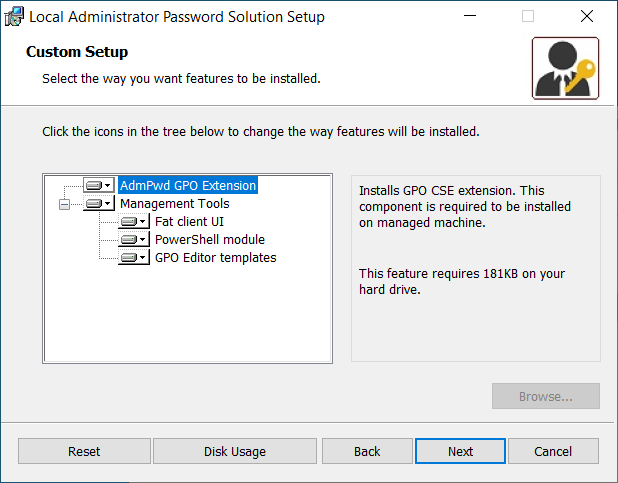Go Back to previous setup page

(367, 451)
